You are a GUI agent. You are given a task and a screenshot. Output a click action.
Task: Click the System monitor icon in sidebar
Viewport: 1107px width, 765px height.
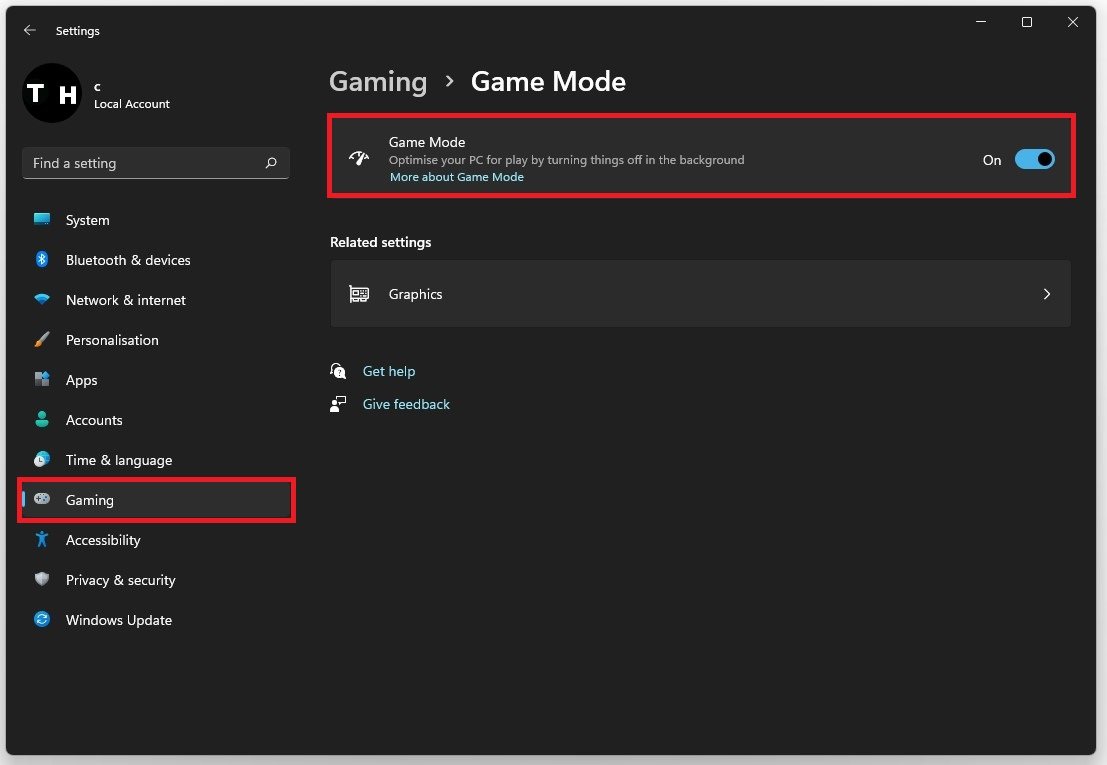(42, 220)
